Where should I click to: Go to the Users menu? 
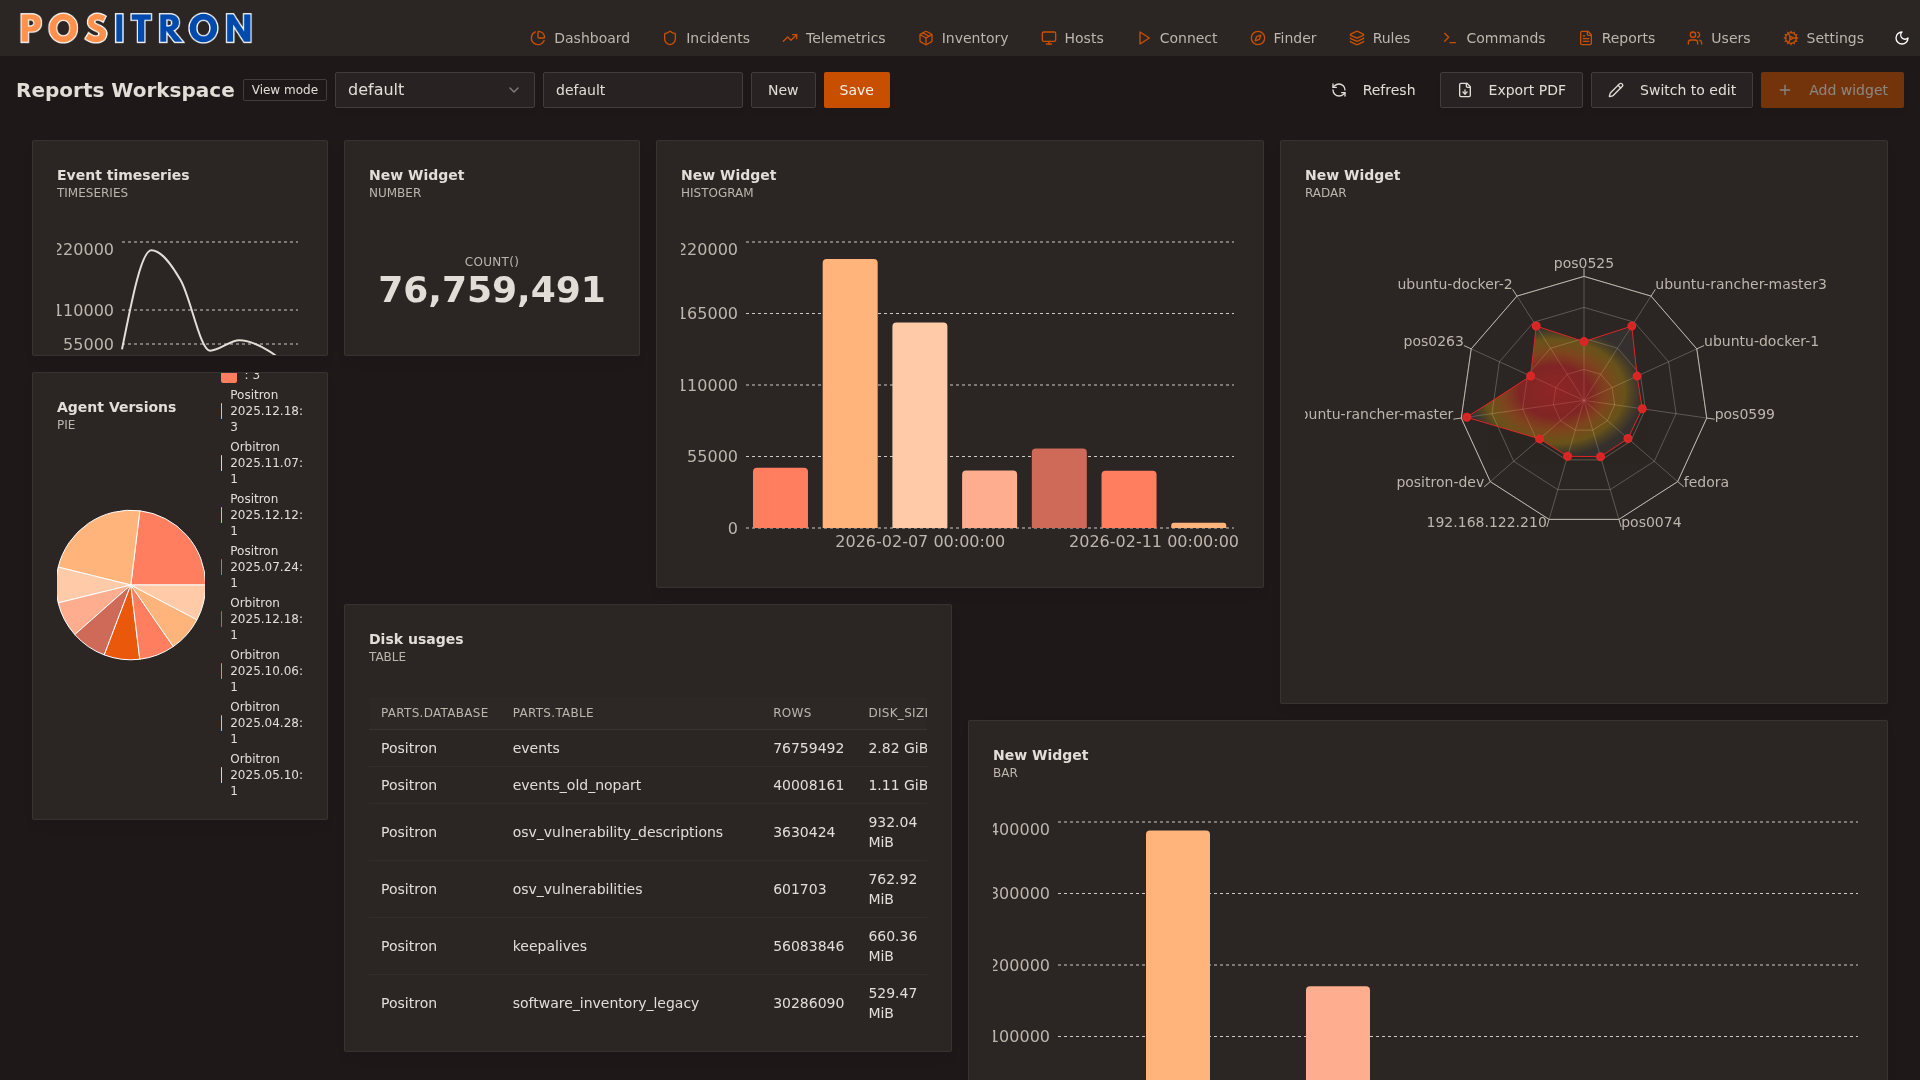(x=1718, y=38)
